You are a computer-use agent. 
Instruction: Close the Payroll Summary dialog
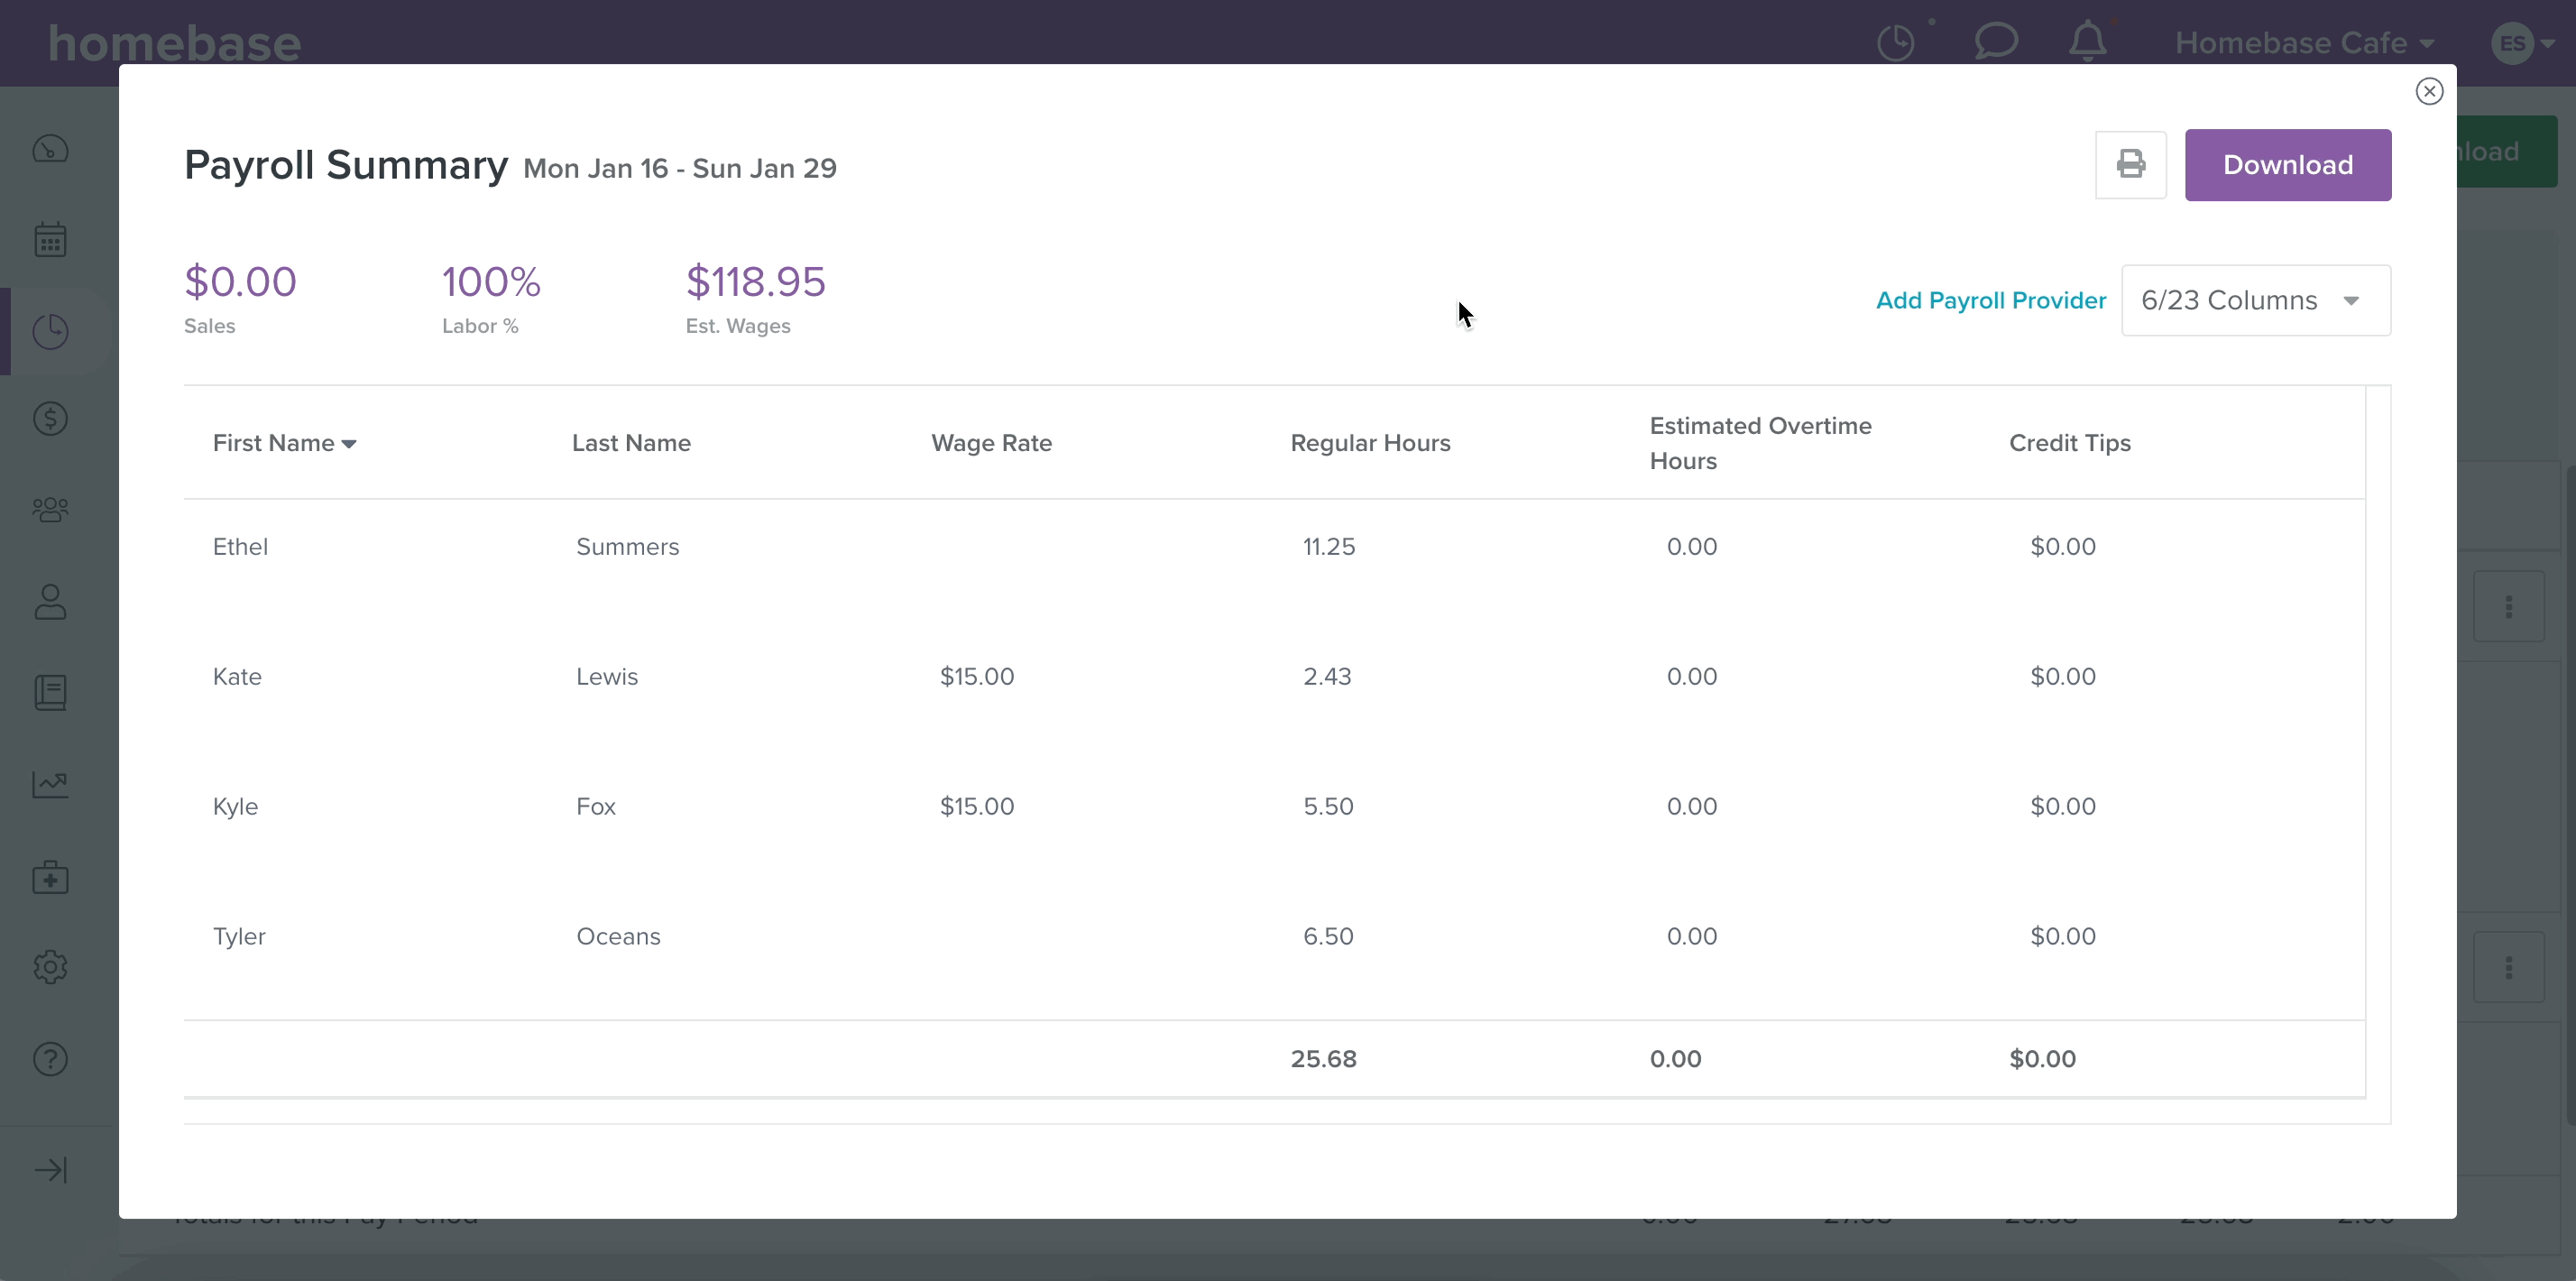coord(2429,91)
